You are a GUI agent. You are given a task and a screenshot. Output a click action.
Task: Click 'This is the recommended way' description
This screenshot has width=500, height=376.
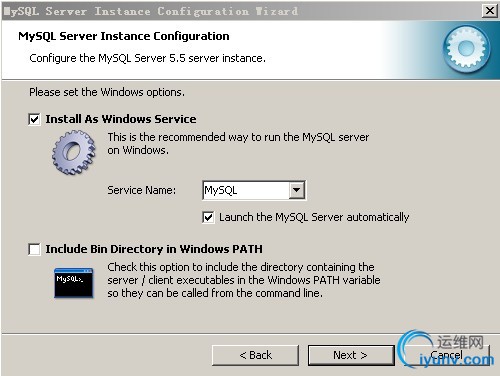click(238, 144)
